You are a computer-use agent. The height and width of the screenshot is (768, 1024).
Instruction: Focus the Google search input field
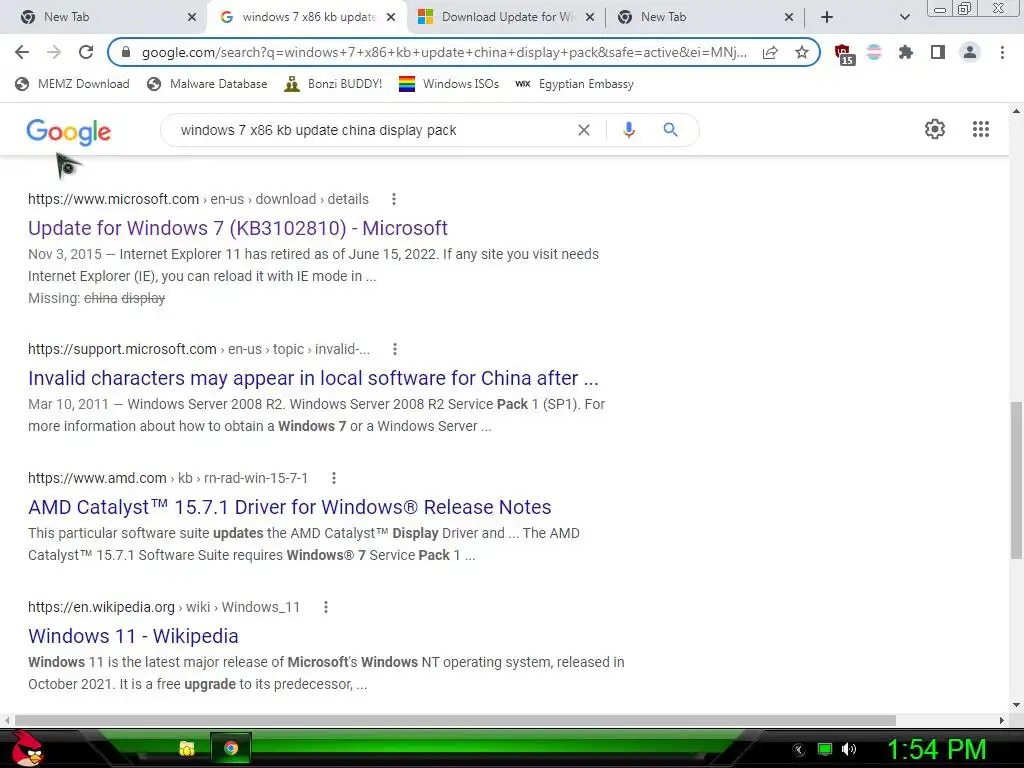click(372, 130)
